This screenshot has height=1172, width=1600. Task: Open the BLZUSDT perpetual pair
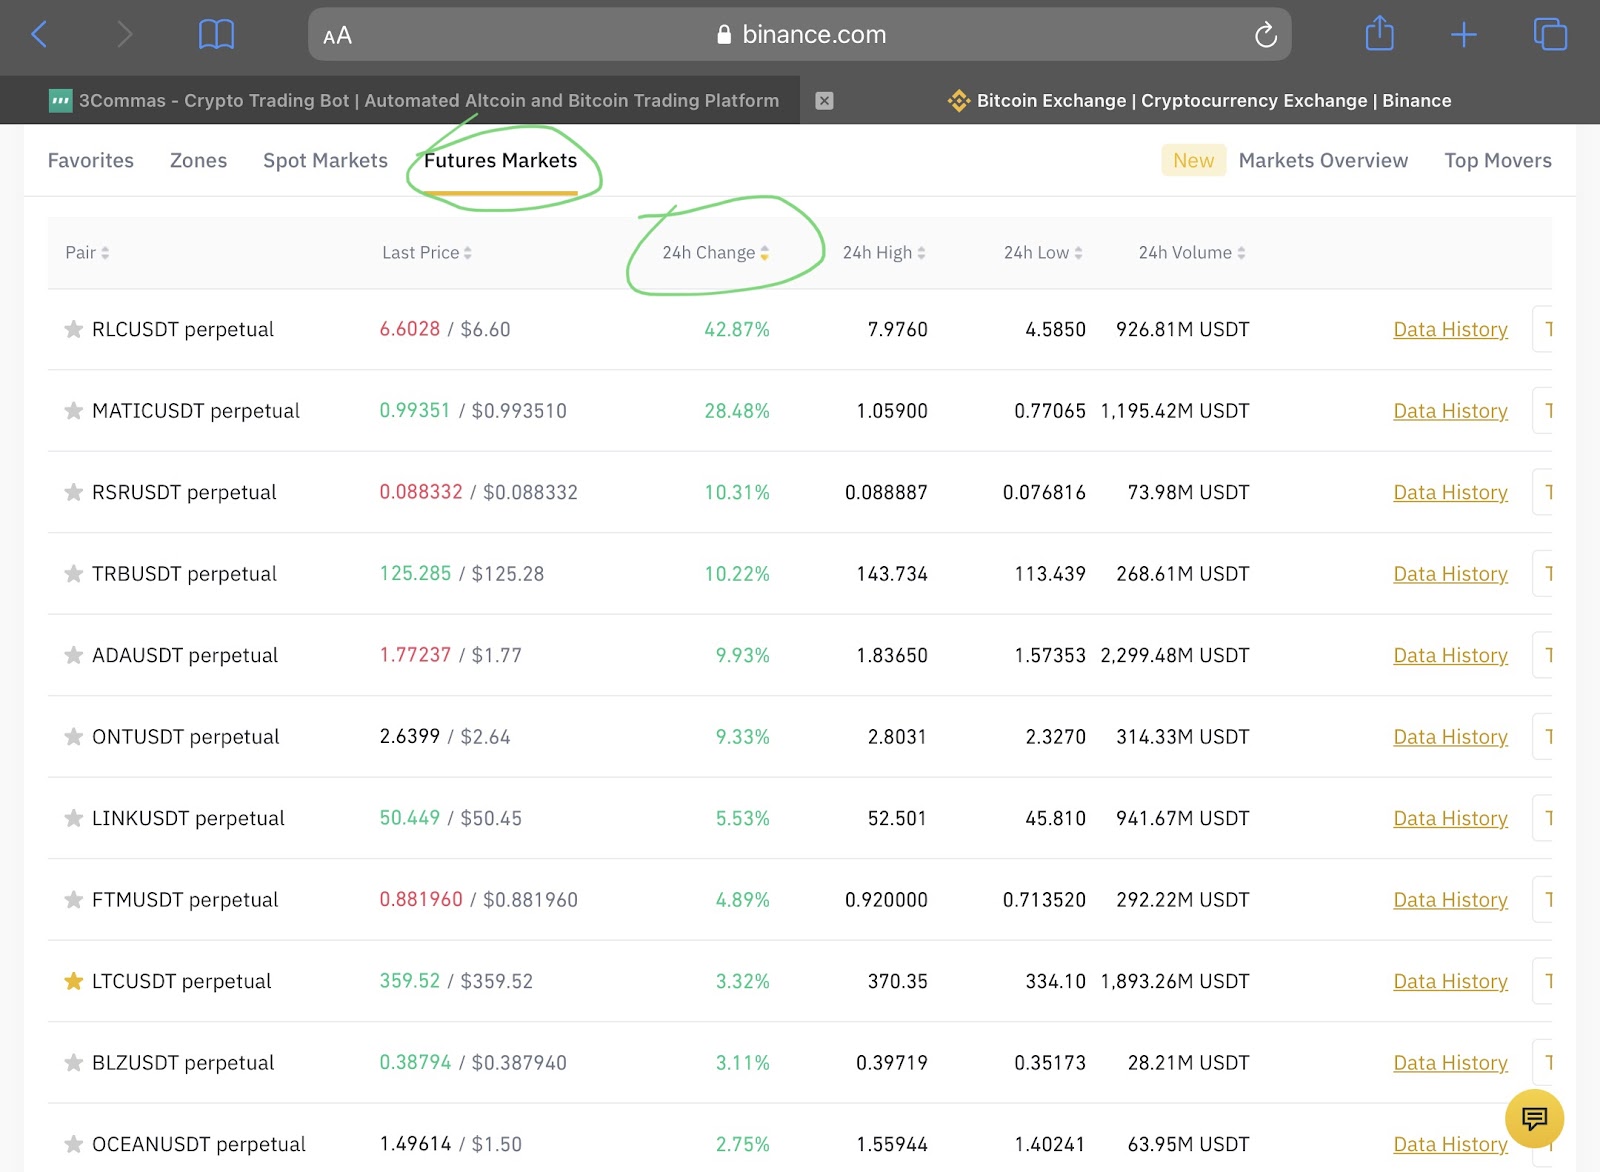click(183, 1063)
